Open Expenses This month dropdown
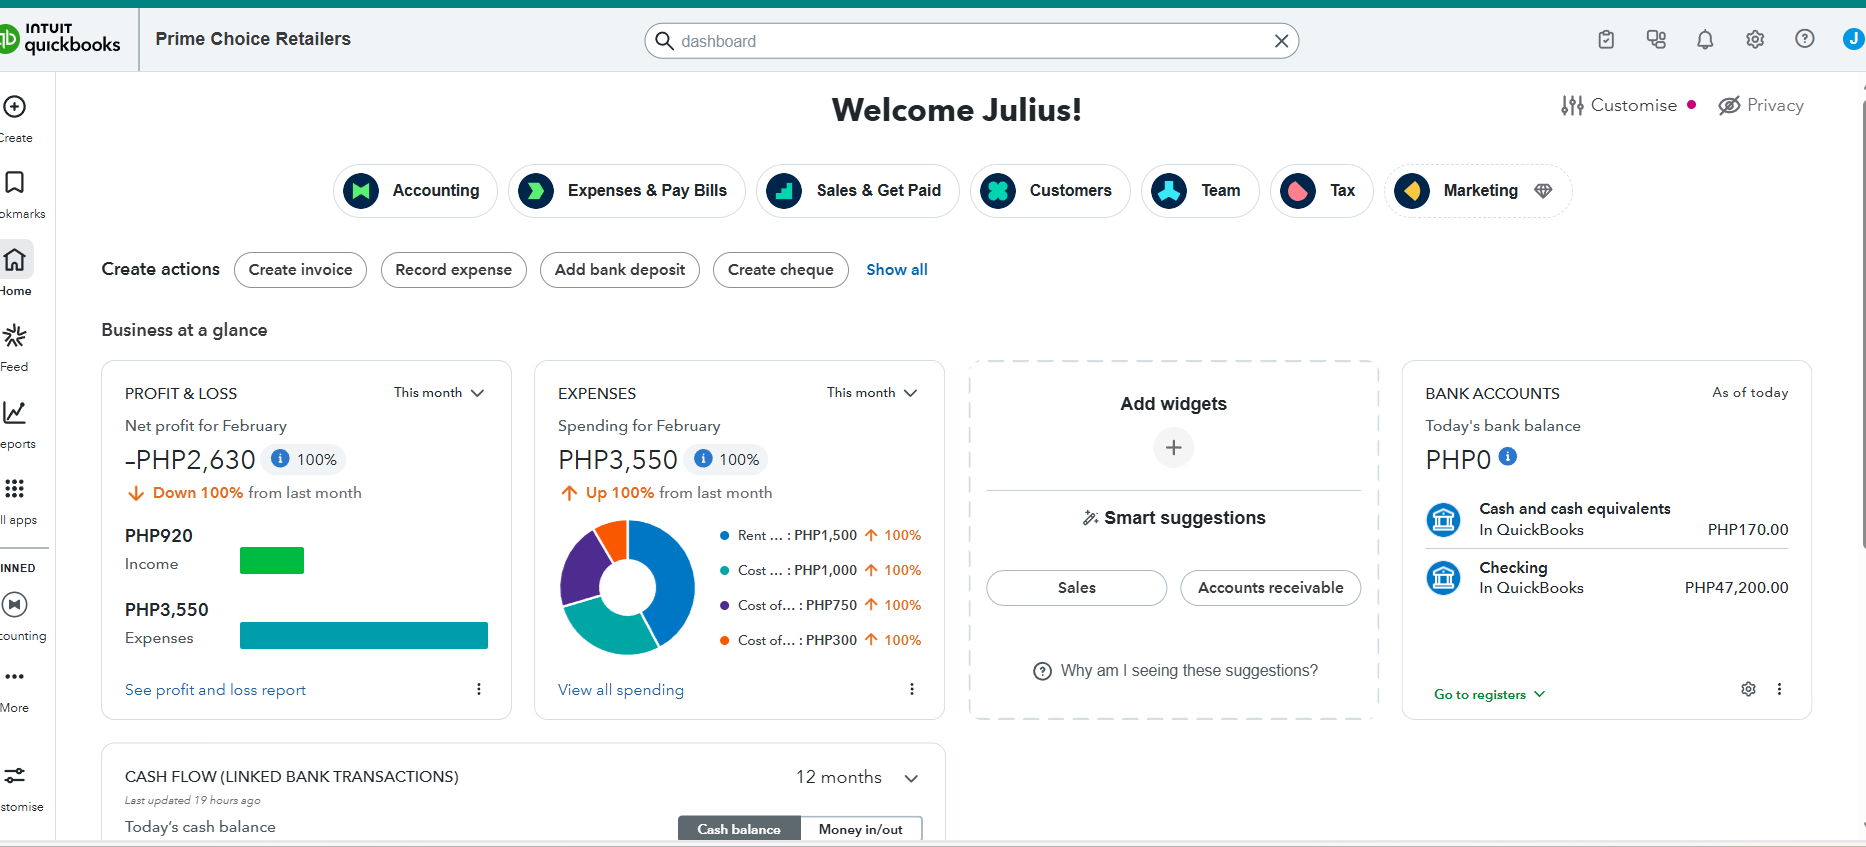 [872, 393]
